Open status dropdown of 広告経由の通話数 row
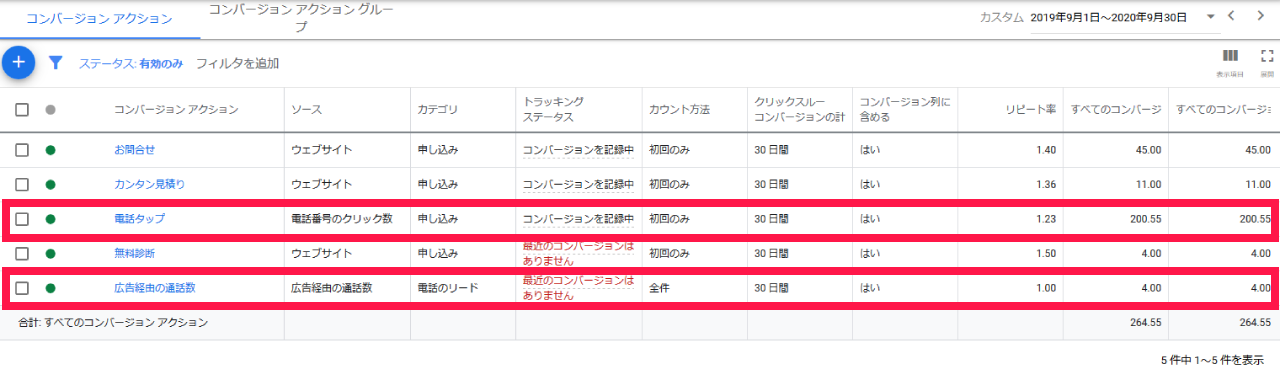 coord(50,289)
